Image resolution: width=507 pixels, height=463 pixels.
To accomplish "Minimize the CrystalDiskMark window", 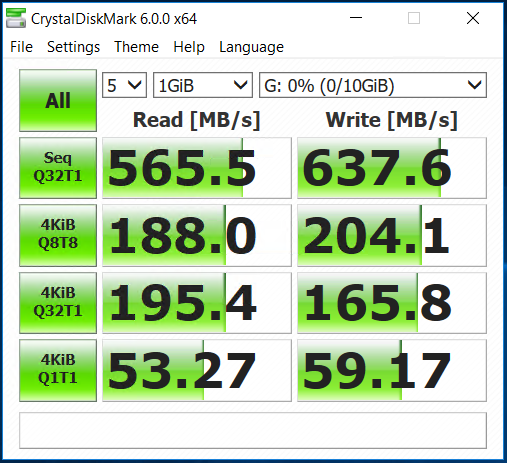I will pyautogui.click(x=356, y=18).
